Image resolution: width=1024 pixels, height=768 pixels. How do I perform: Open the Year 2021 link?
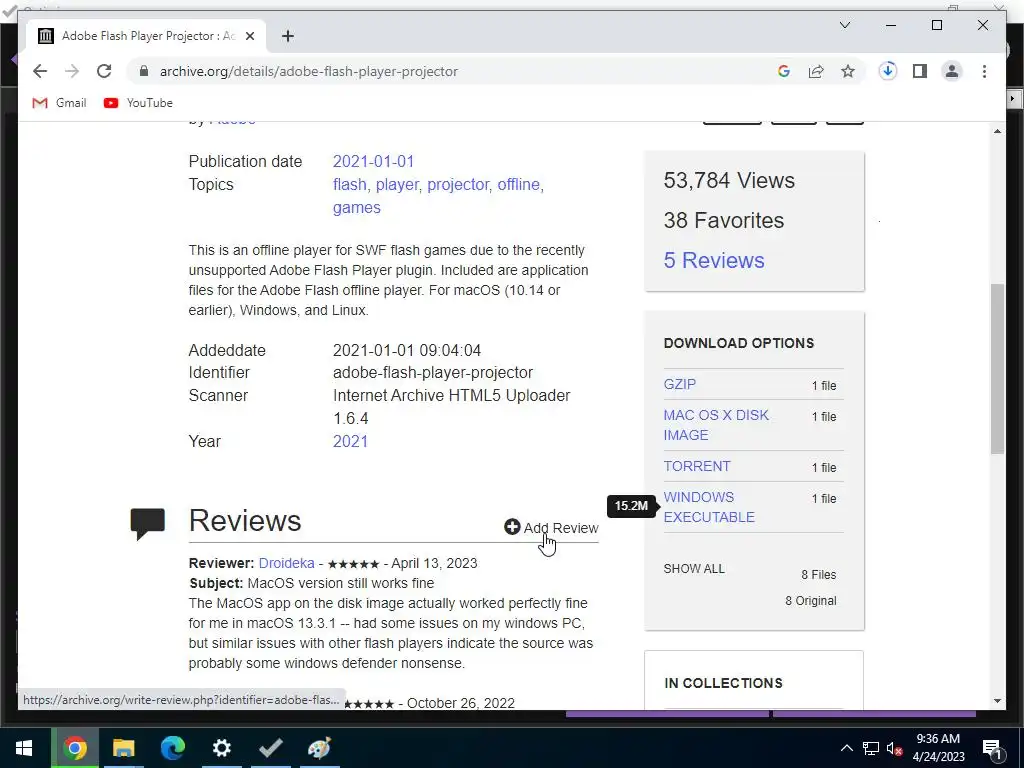coord(350,441)
